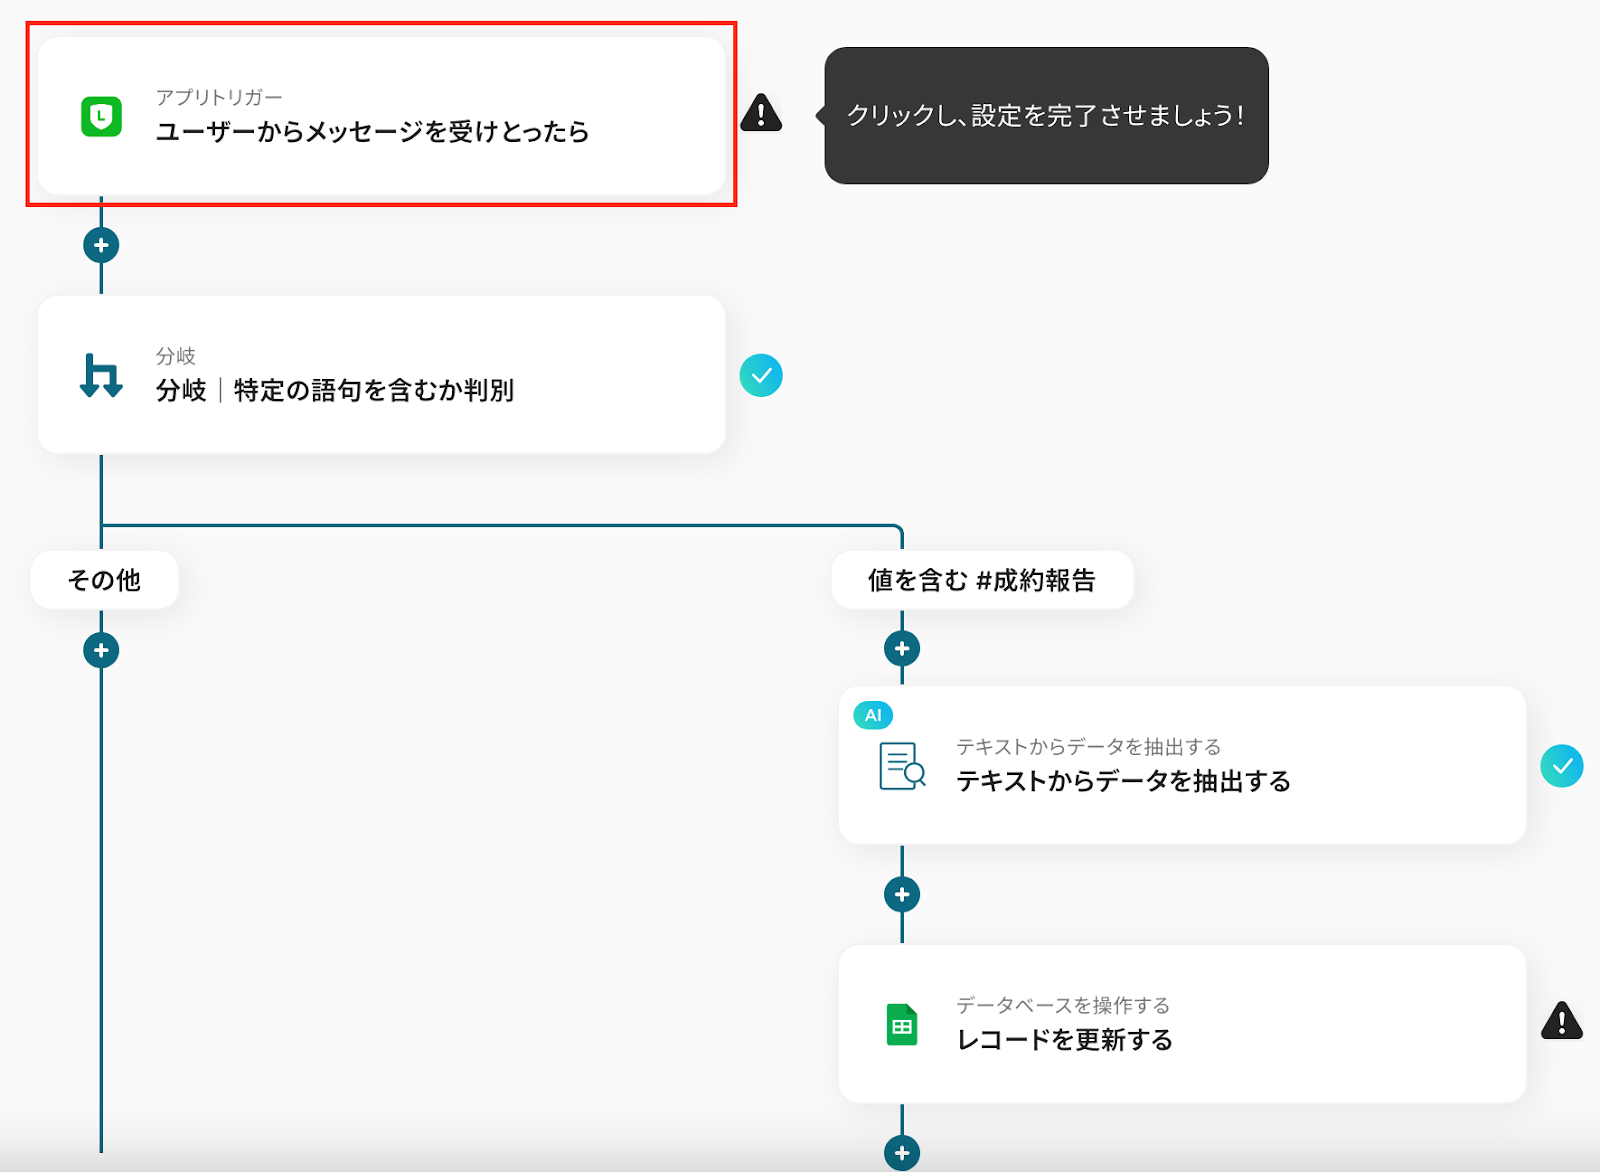Viewport: 1600px width, 1172px height.
Task: Add step below the text extraction card
Action: pos(902,894)
